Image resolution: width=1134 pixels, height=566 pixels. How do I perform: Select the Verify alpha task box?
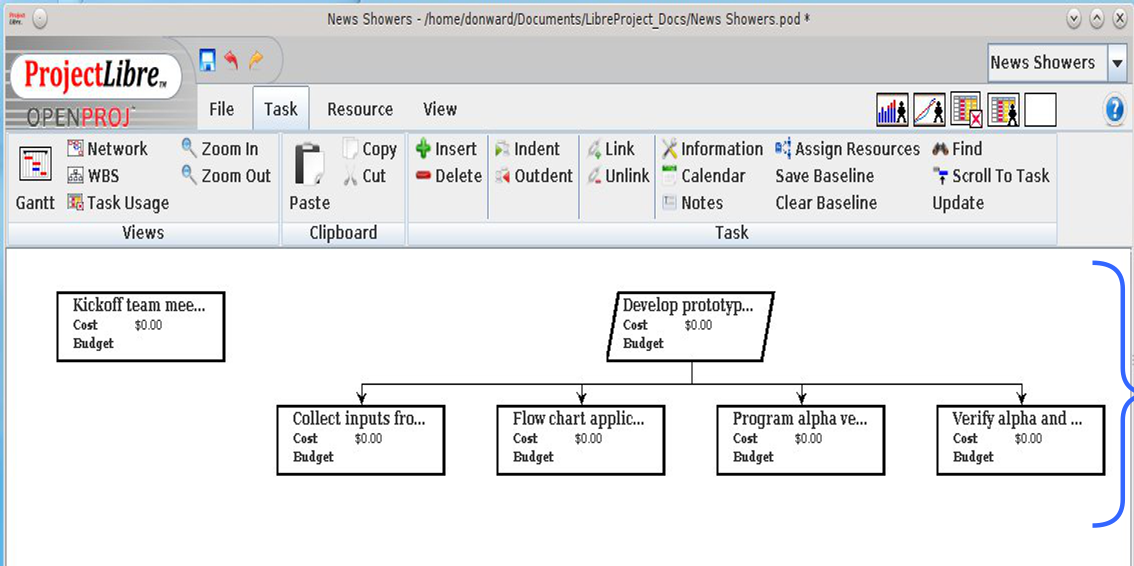(x=1020, y=439)
